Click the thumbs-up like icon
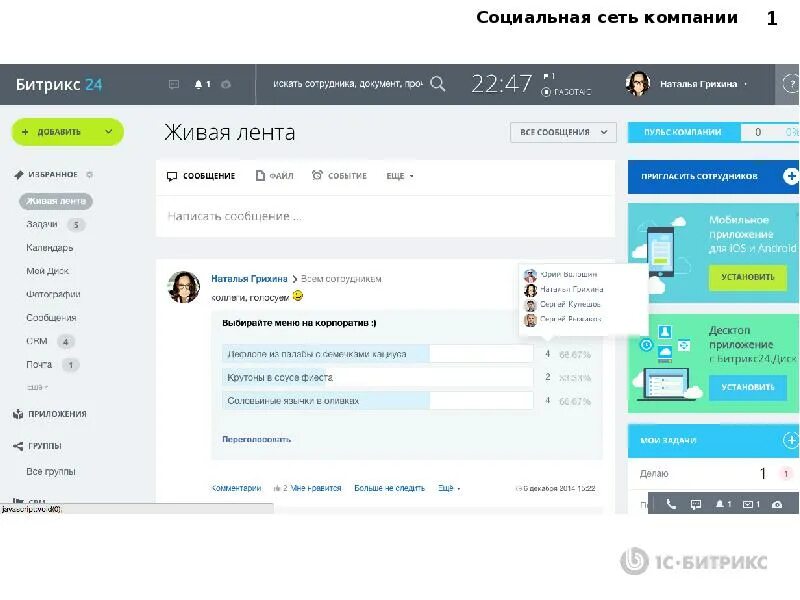Viewport: 800px width, 600px height. (277, 488)
